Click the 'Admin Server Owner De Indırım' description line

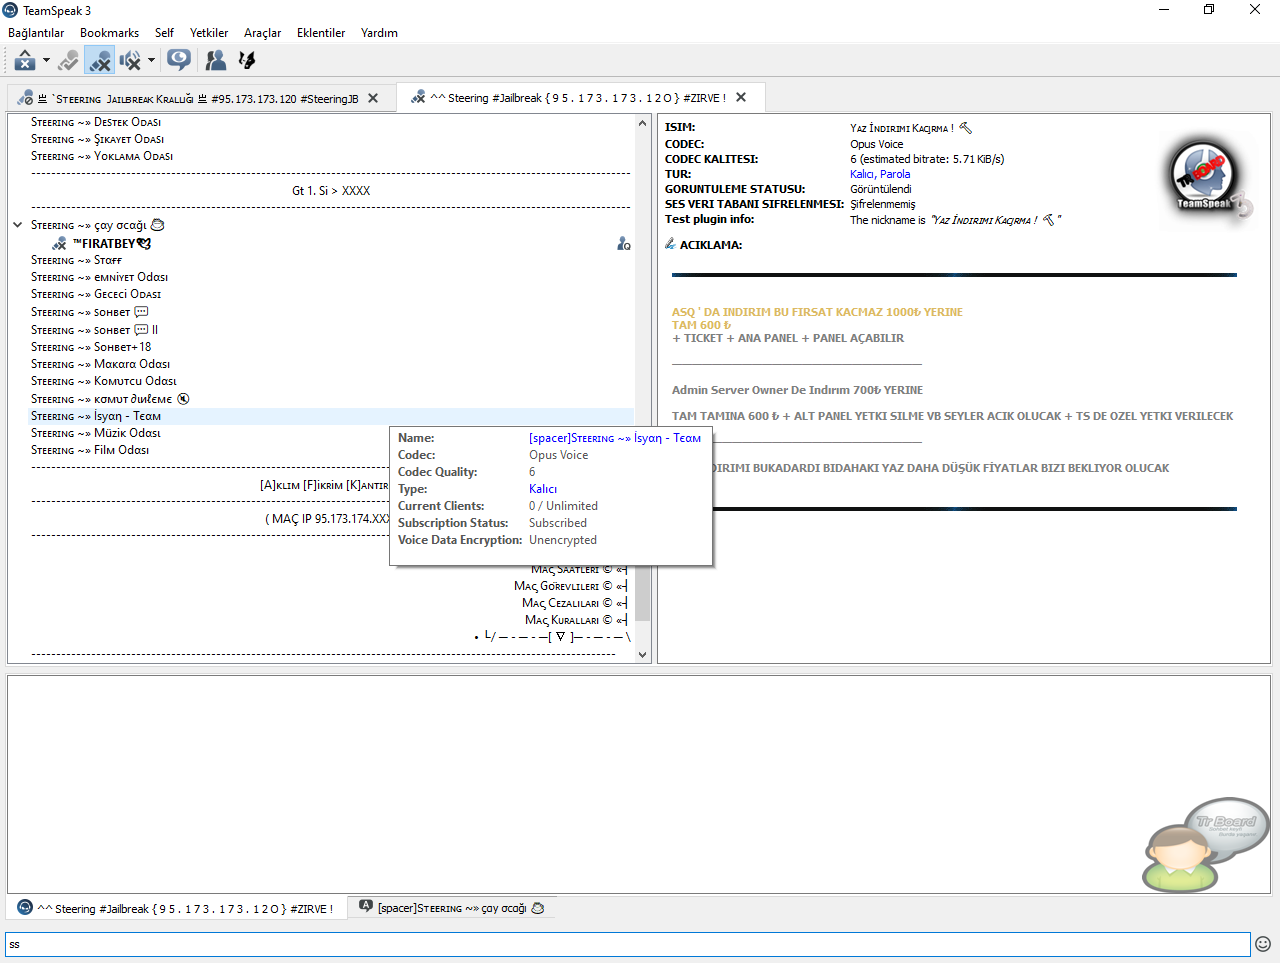coord(797,390)
